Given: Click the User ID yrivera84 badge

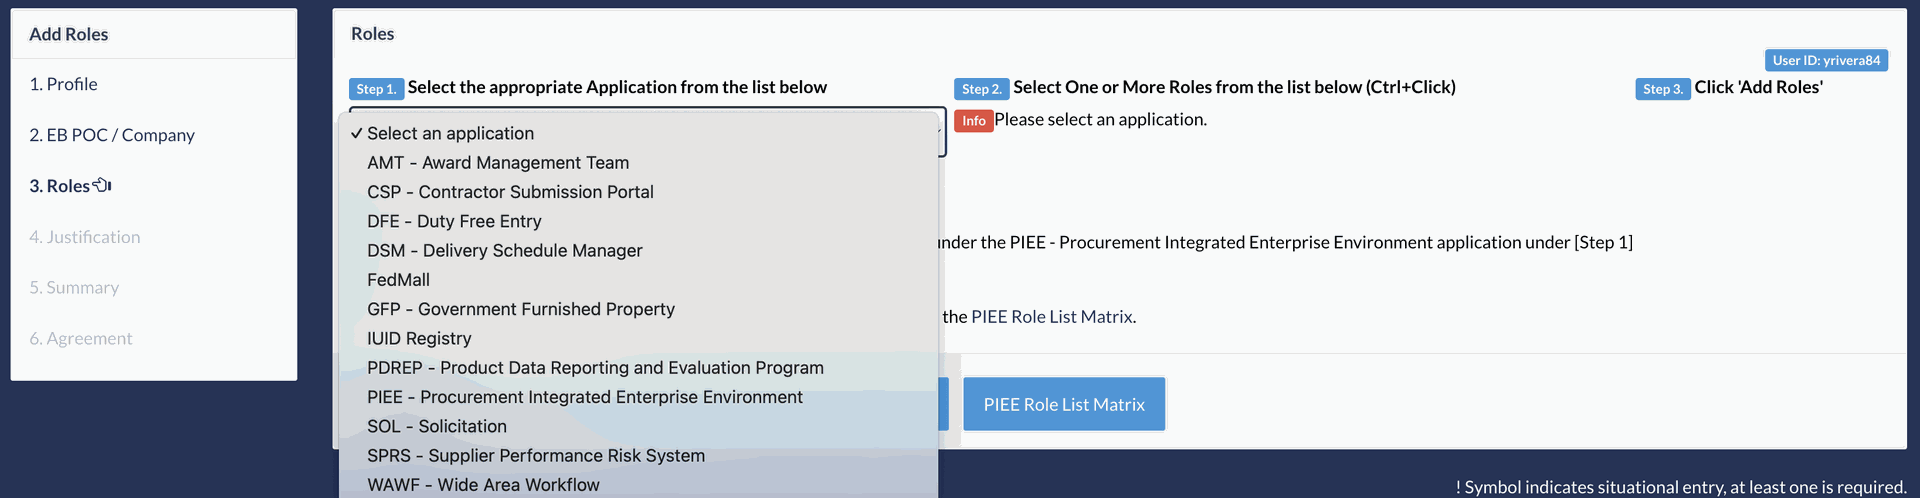Looking at the screenshot, I should pyautogui.click(x=1826, y=61).
